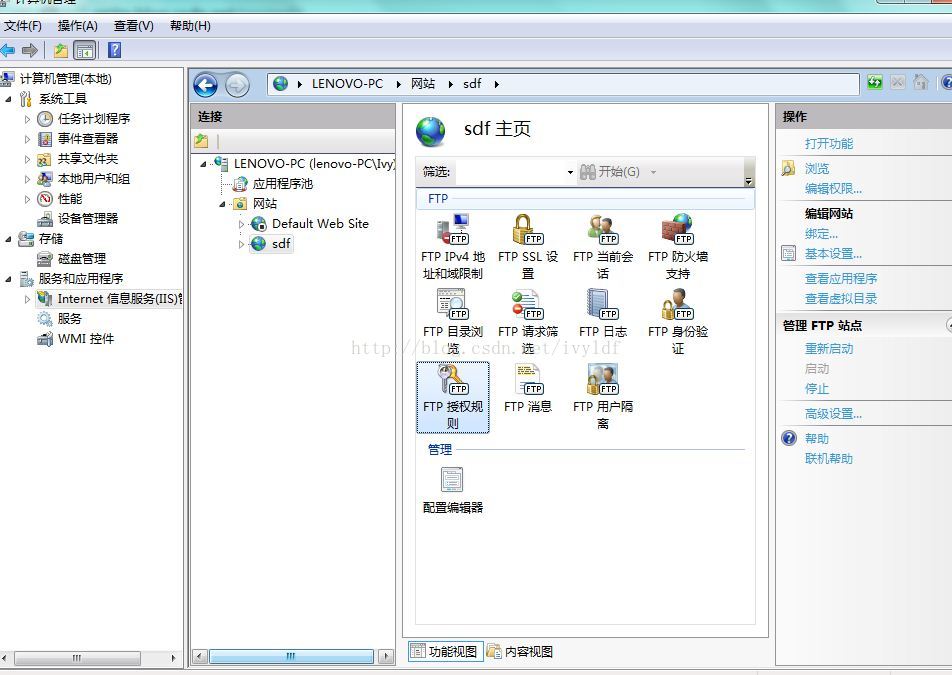Open FTP firewall support feature
Viewport: 952px width, 675px height.
point(678,246)
